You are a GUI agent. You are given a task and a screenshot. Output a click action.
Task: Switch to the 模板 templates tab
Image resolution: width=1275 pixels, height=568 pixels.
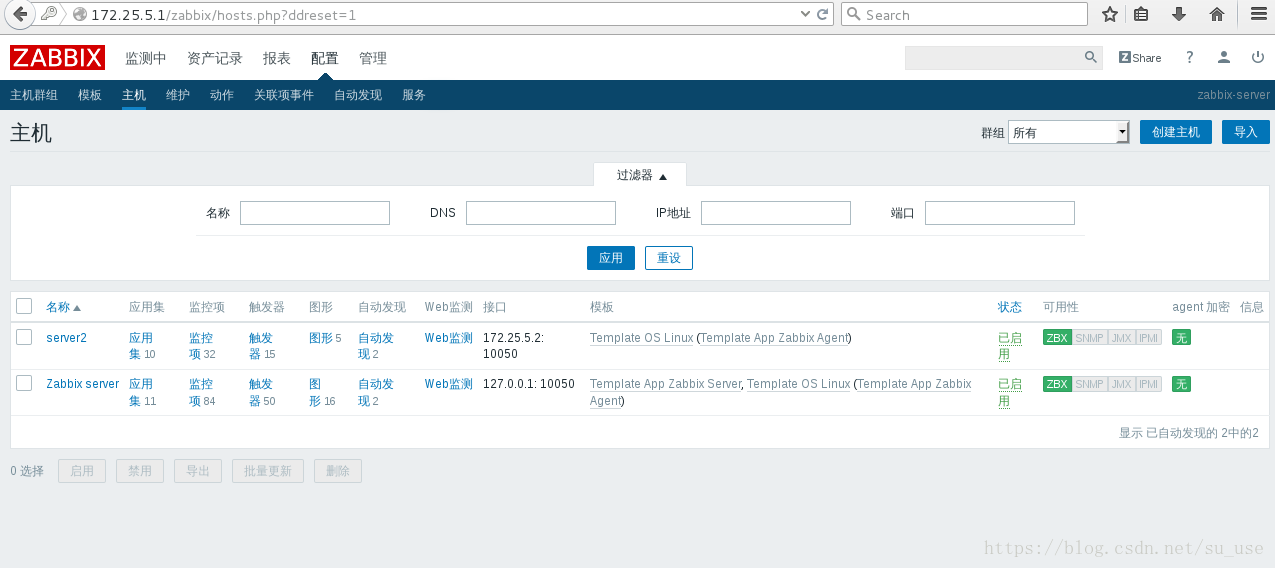tap(90, 95)
